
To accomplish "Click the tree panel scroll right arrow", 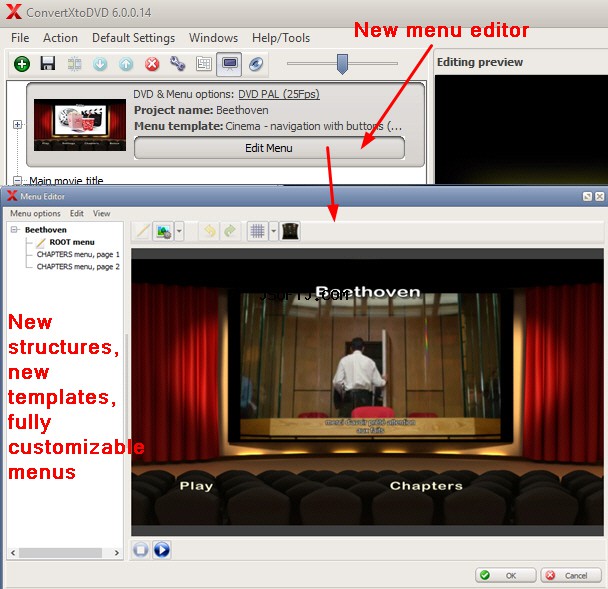I will [x=117, y=553].
